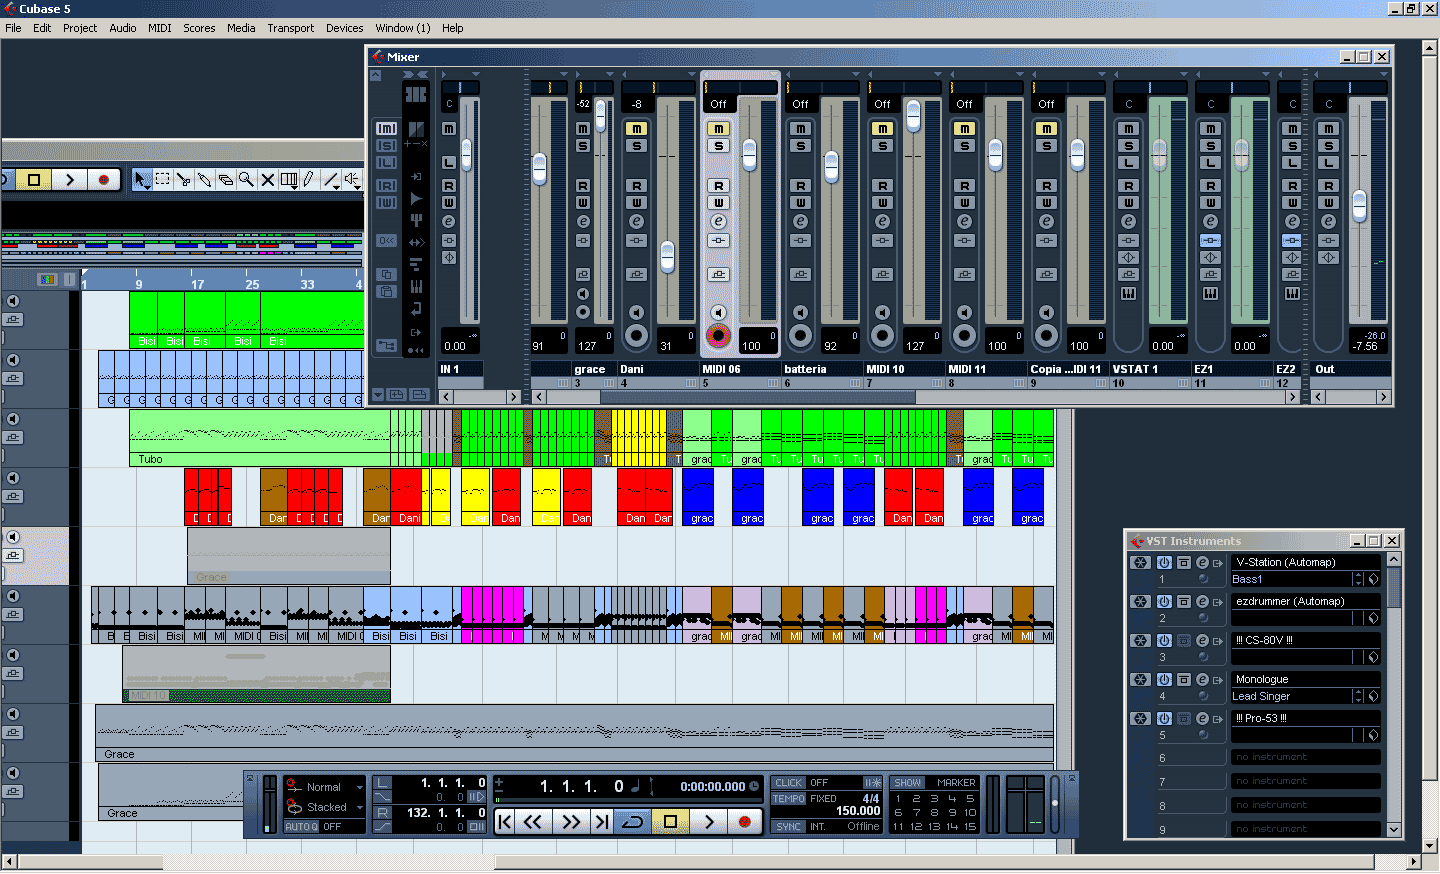The image size is (1440, 874).
Task: Pick the Zoom magnifier tool
Action: (247, 180)
